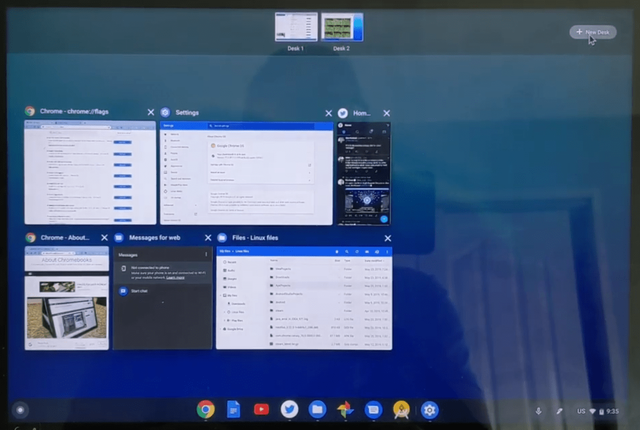This screenshot has height=430, width=640.
Task: Close the Chrome - chrome://flags window
Action: [x=151, y=112]
